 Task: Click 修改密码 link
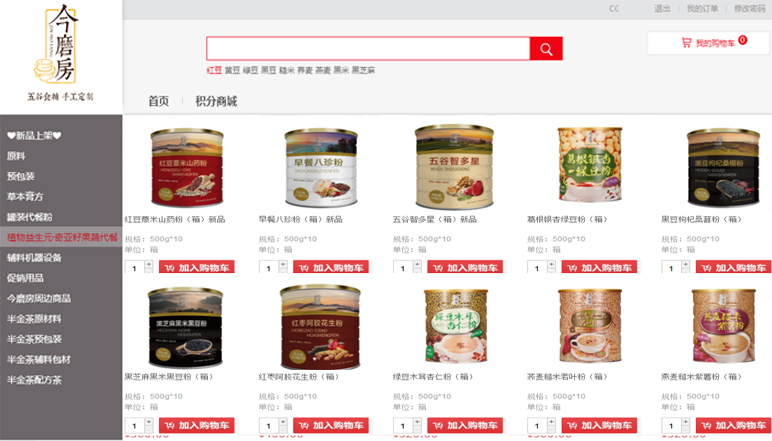(x=749, y=8)
